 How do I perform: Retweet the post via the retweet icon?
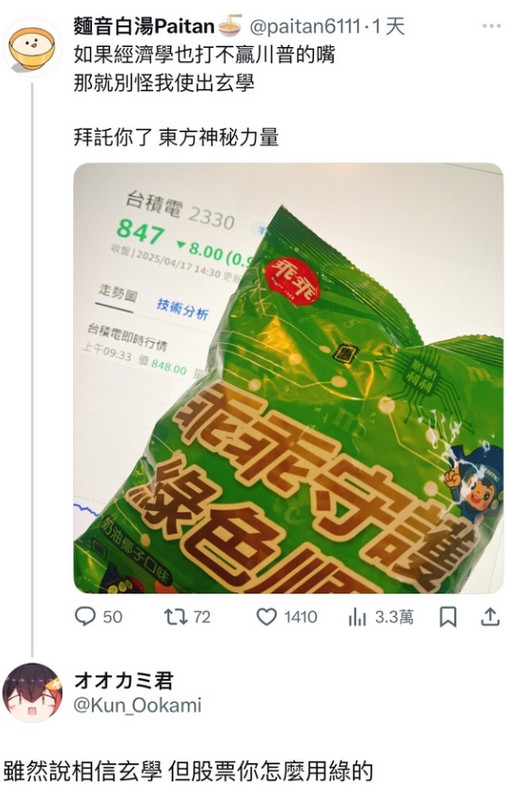click(x=176, y=616)
